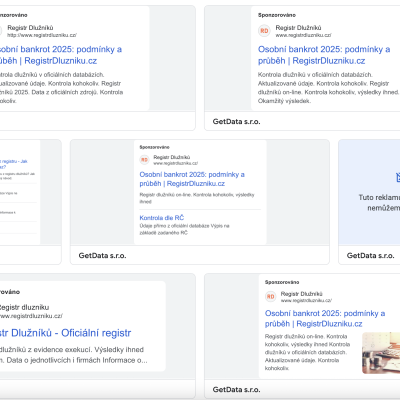Click 'Sponzorováno' label in the Kontrola dle RČ ad
The width and height of the screenshot is (400, 400).
tap(154, 147)
